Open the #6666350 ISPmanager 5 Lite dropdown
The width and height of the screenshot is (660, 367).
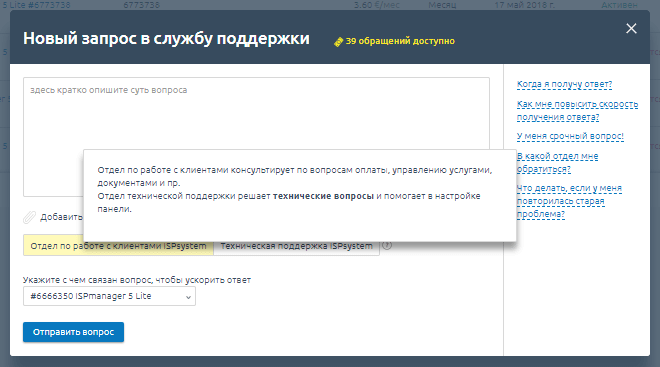pyautogui.click(x=109, y=296)
